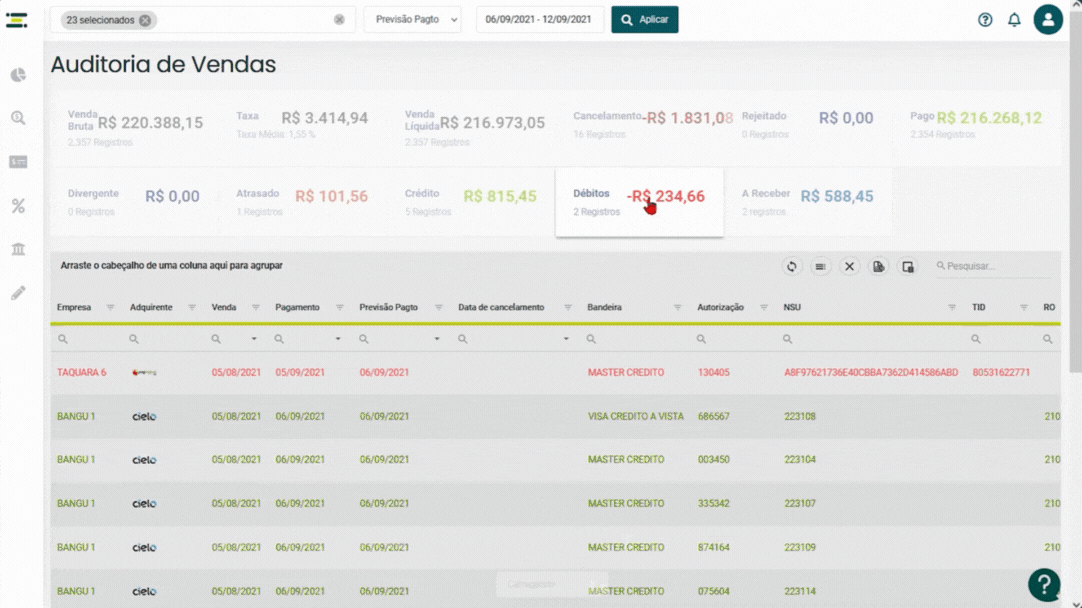Open the bank building sidebar icon

[x=18, y=249]
